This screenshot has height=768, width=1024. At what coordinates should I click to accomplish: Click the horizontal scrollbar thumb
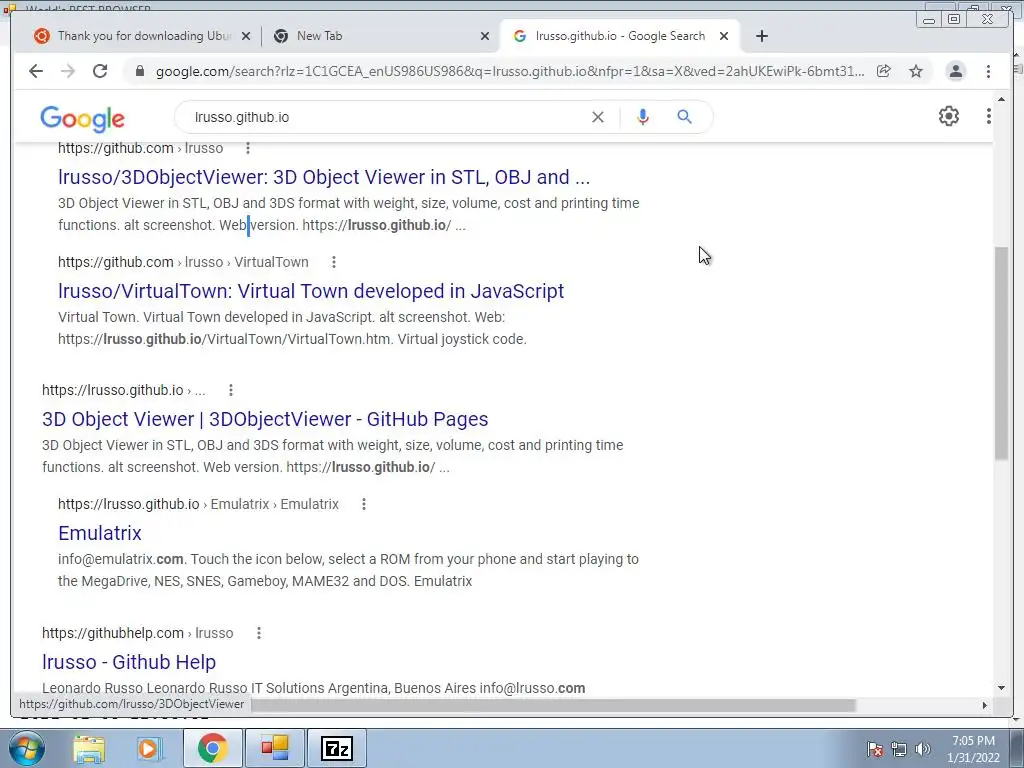(x=554, y=705)
